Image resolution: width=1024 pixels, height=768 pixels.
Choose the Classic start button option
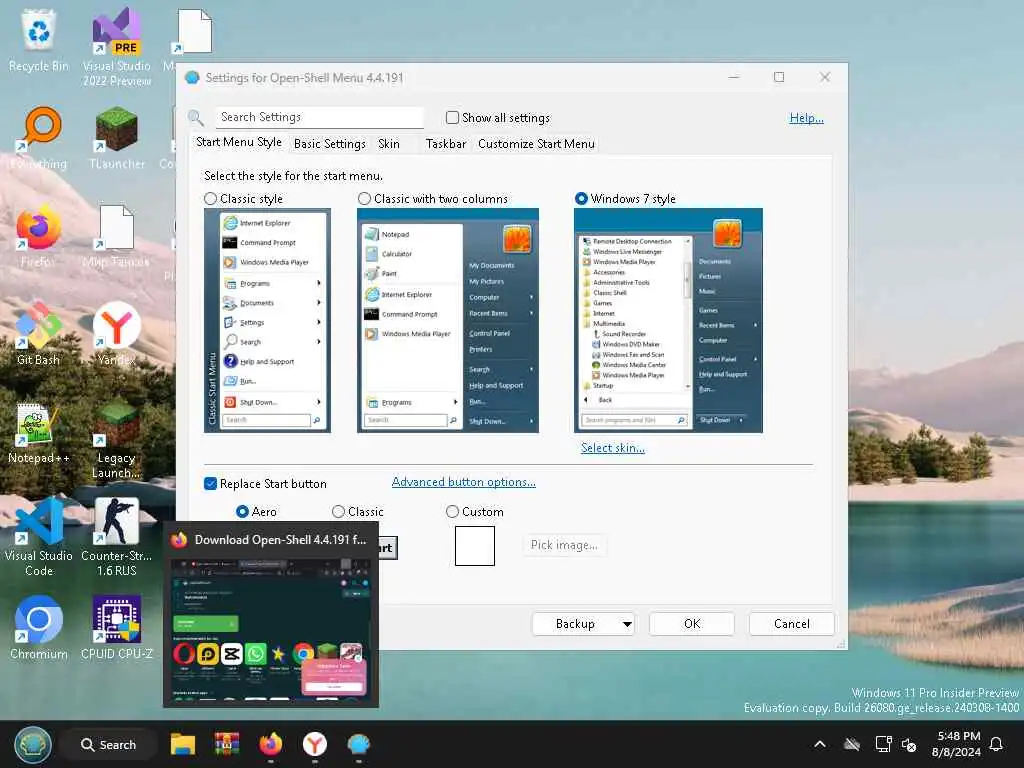(x=338, y=512)
